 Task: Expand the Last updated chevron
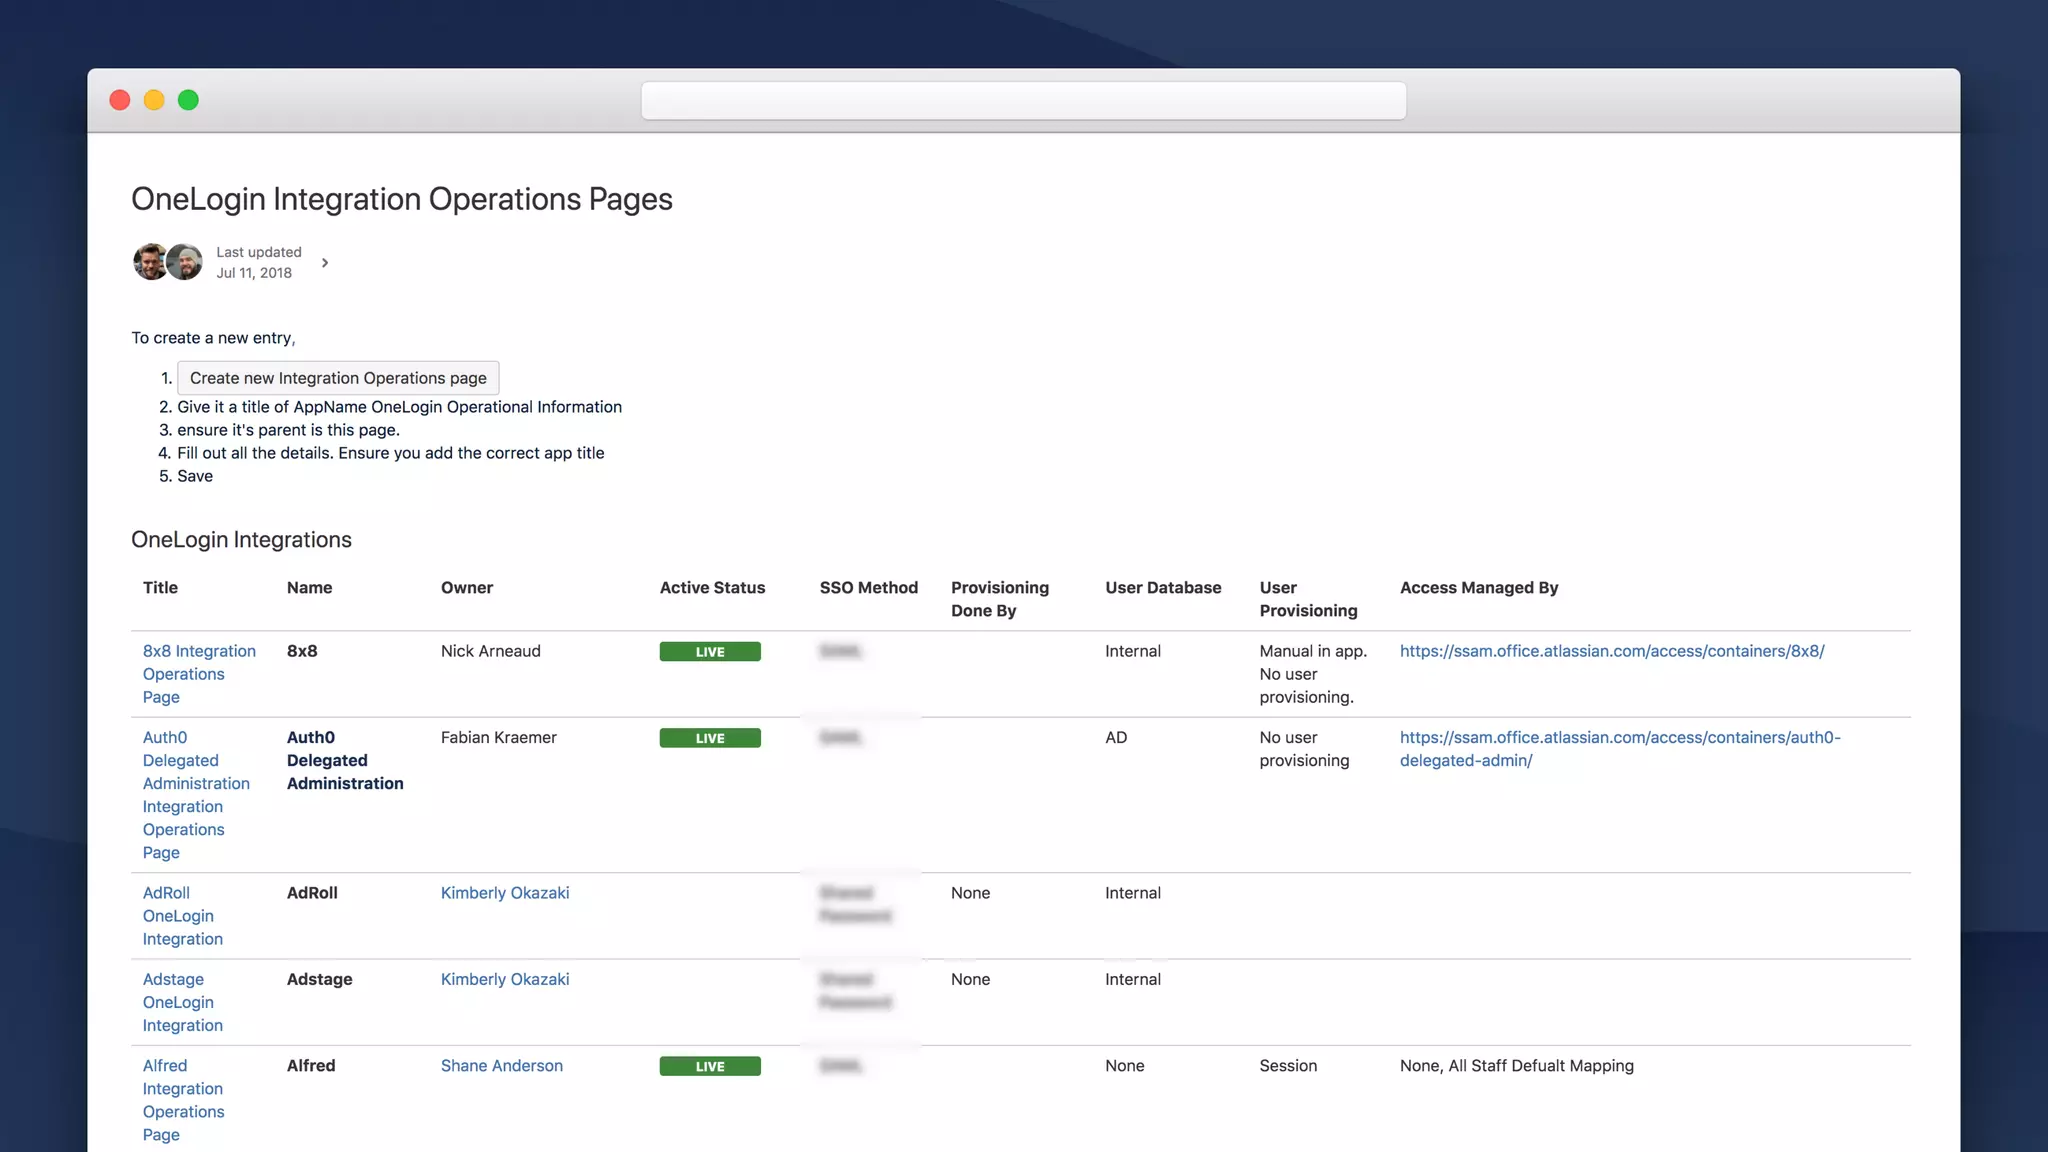pos(325,263)
